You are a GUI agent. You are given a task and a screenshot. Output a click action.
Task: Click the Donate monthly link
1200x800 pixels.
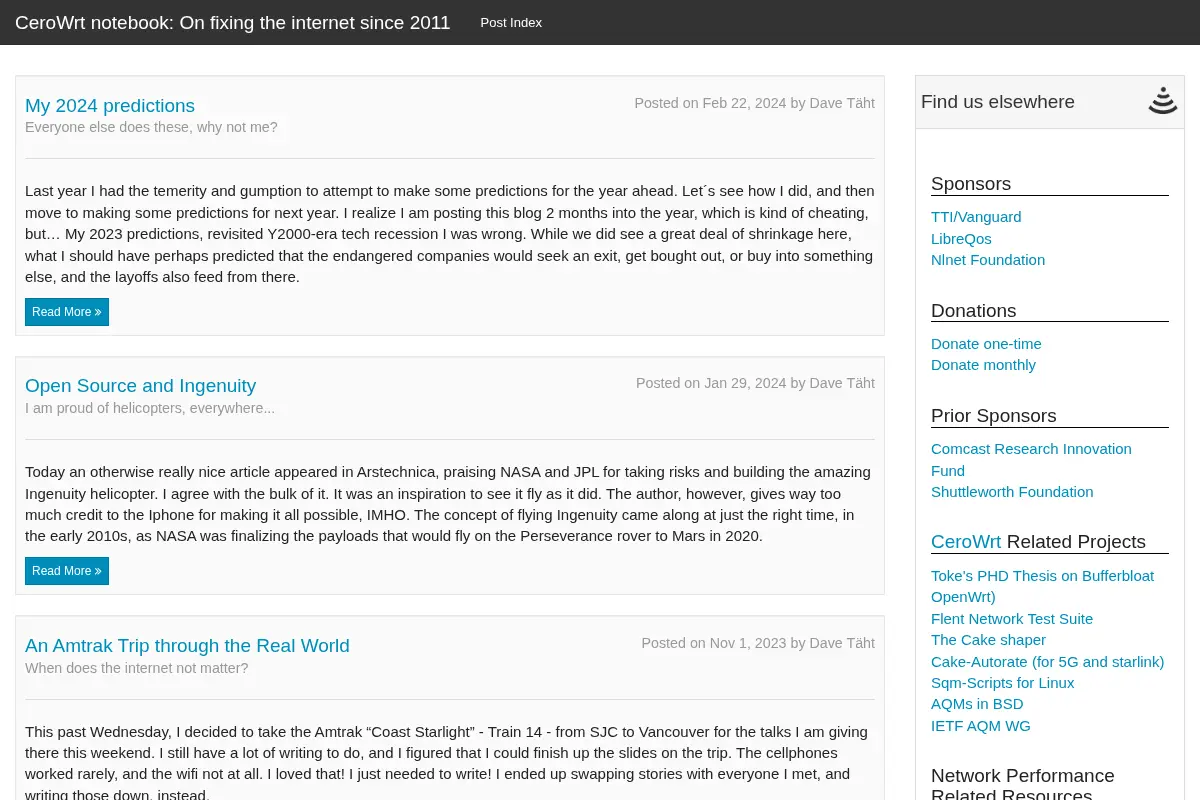point(983,365)
